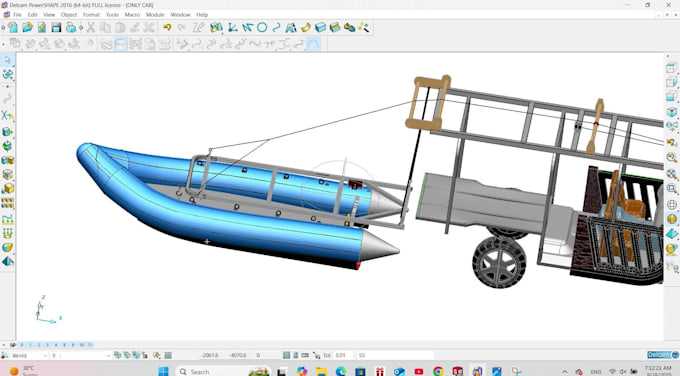
Task: Open the World workplane dropdown
Action: pyautogui.click(x=28, y=356)
